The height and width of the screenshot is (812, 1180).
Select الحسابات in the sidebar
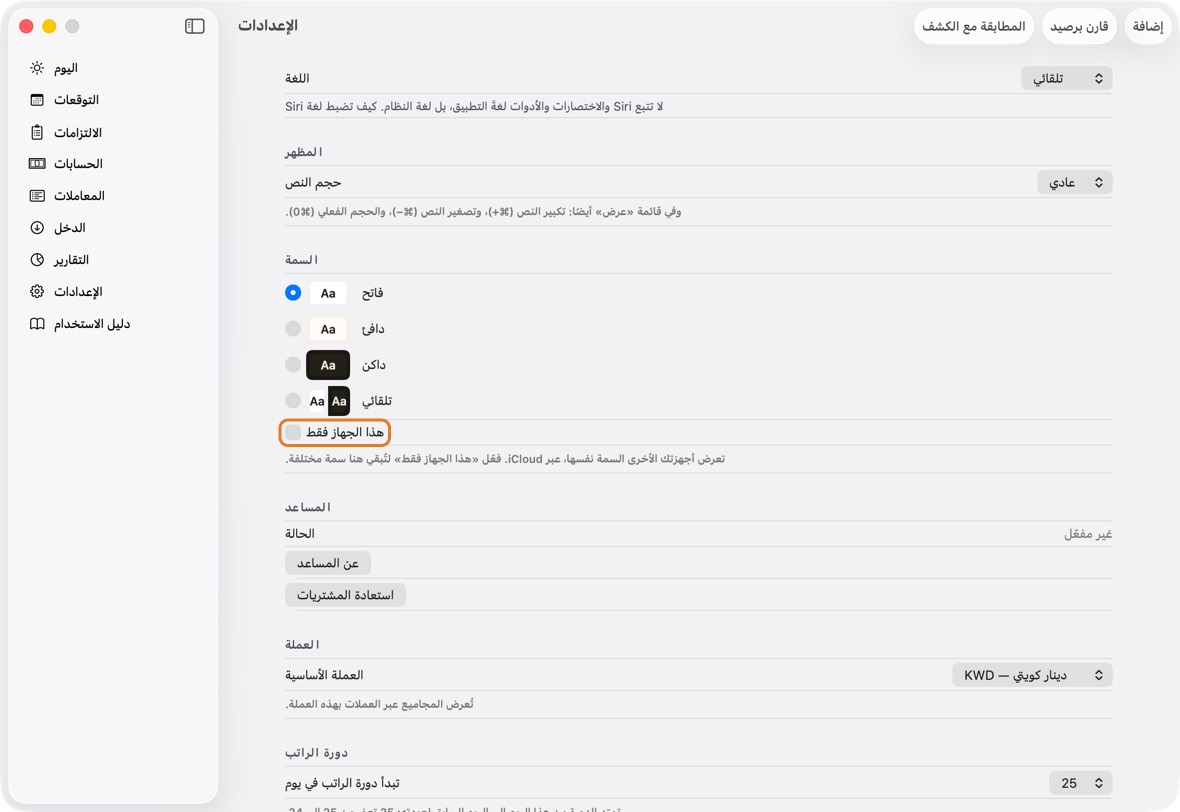[x=113, y=164]
